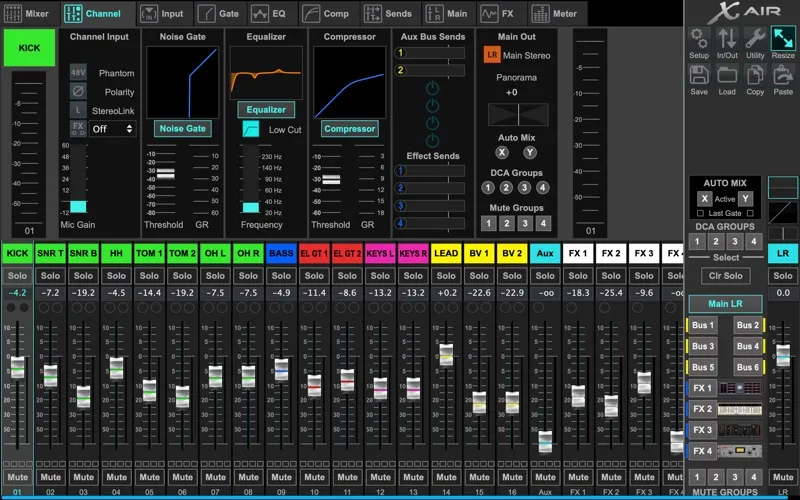Open the FX insert Off dropdown
Viewport: 800px width, 500px height.
coord(113,129)
